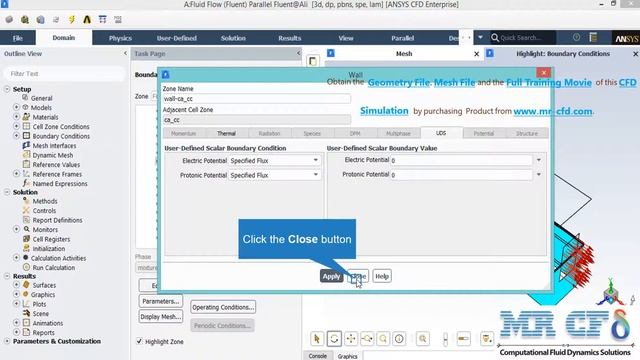Select General in the Setup tree

42,98
